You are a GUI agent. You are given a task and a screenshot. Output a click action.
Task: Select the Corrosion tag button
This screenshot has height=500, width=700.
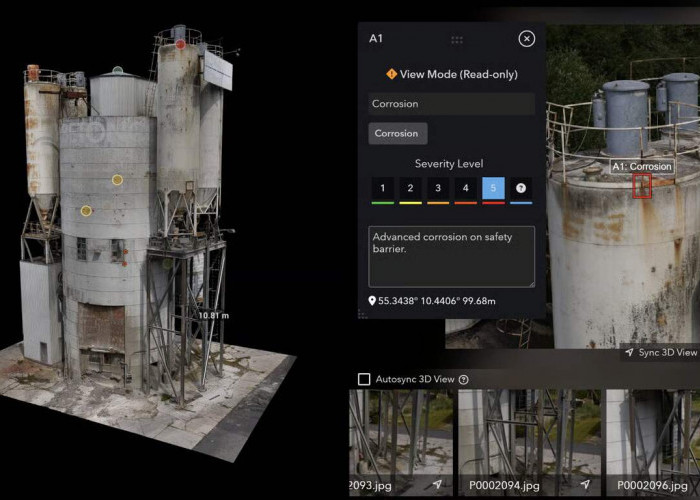[x=397, y=133]
